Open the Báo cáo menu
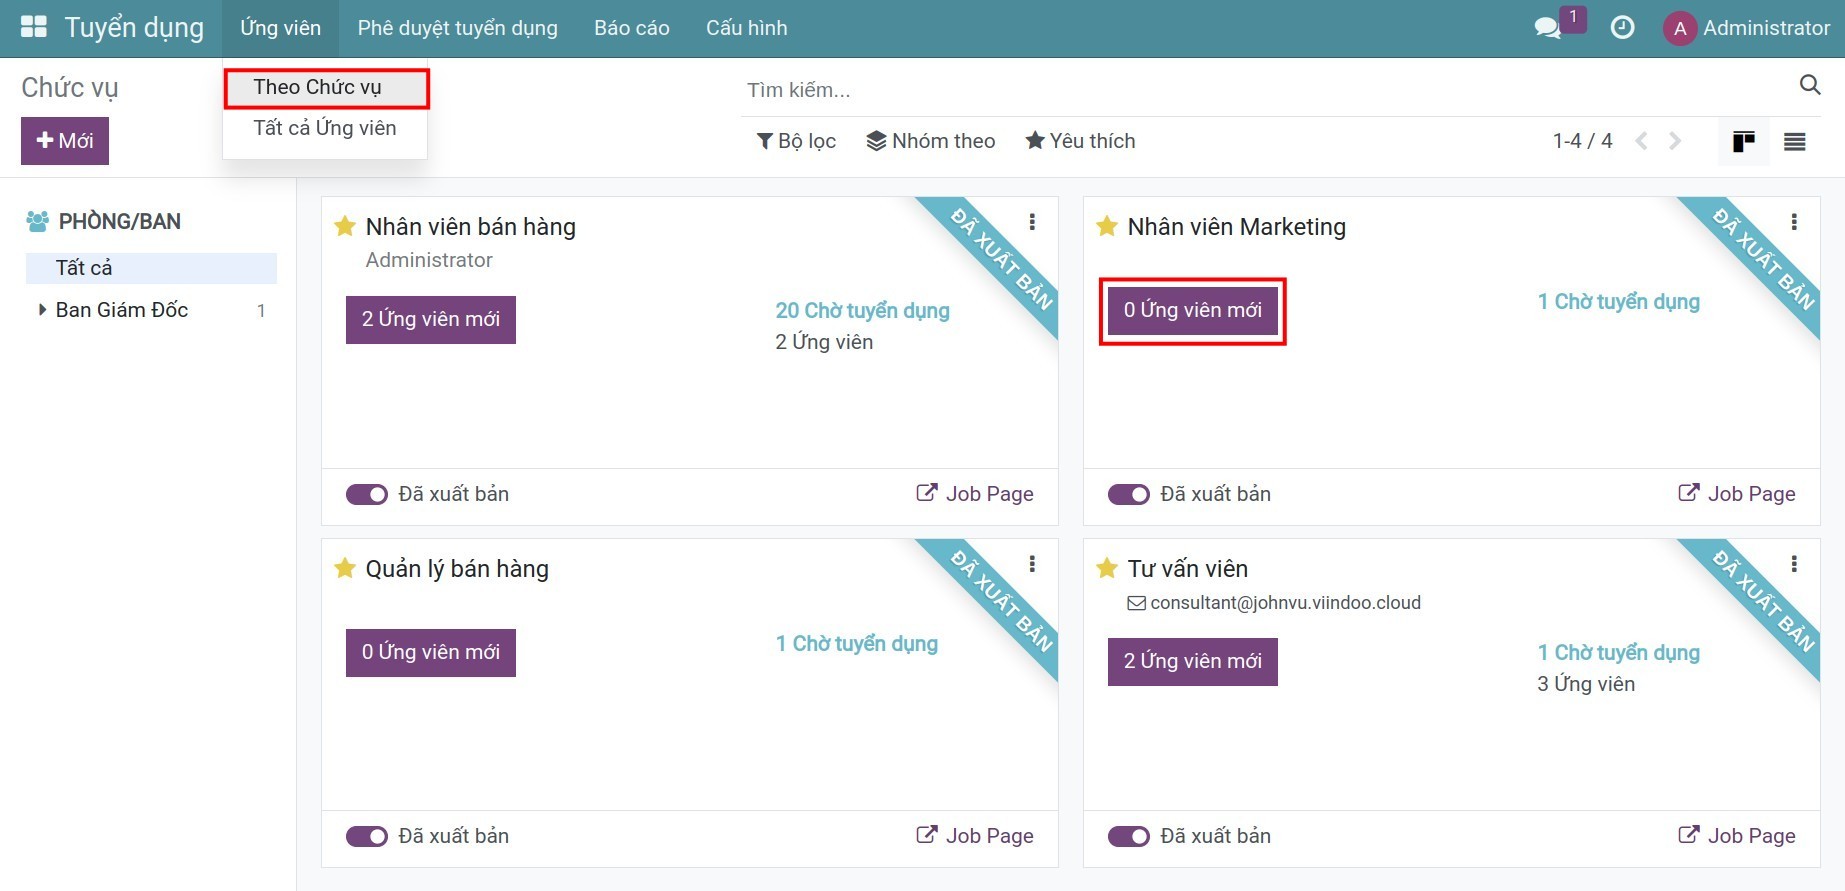This screenshot has height=891, width=1845. (x=631, y=28)
